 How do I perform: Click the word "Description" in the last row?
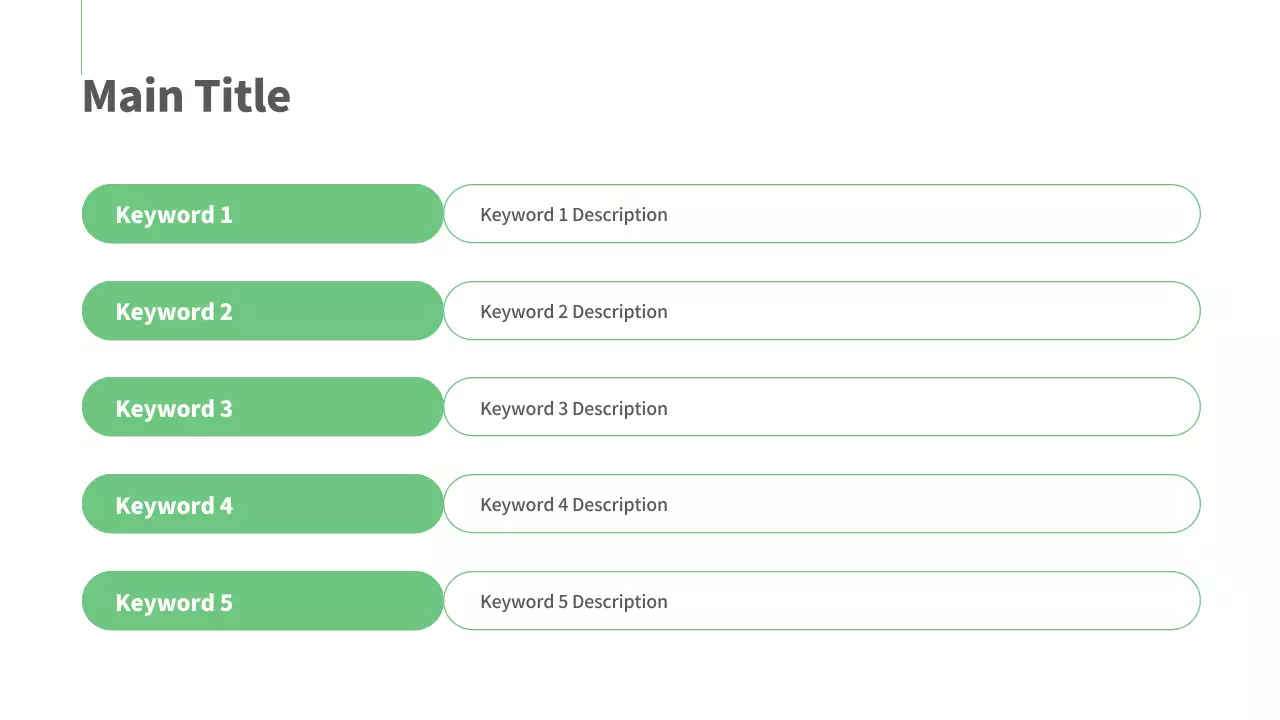(619, 602)
